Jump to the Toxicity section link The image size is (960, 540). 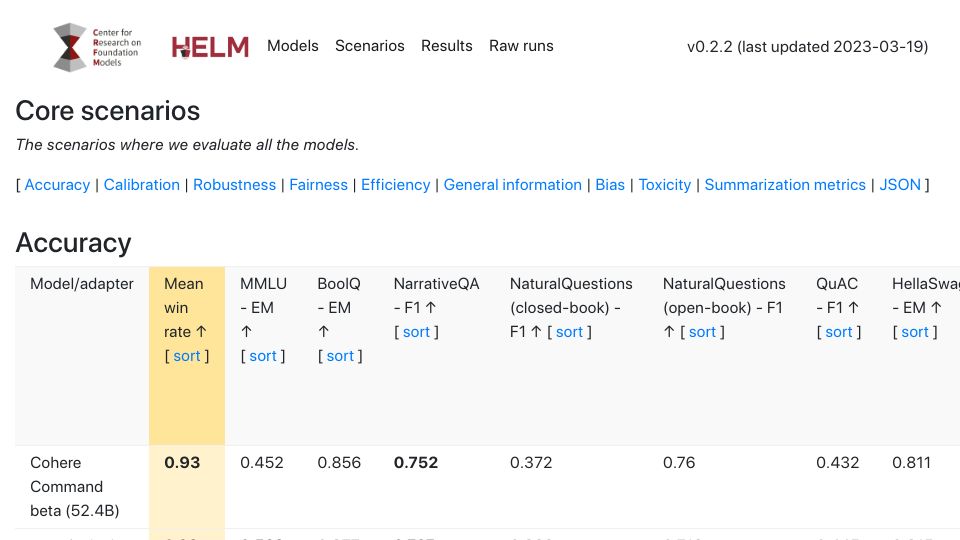[x=665, y=185]
